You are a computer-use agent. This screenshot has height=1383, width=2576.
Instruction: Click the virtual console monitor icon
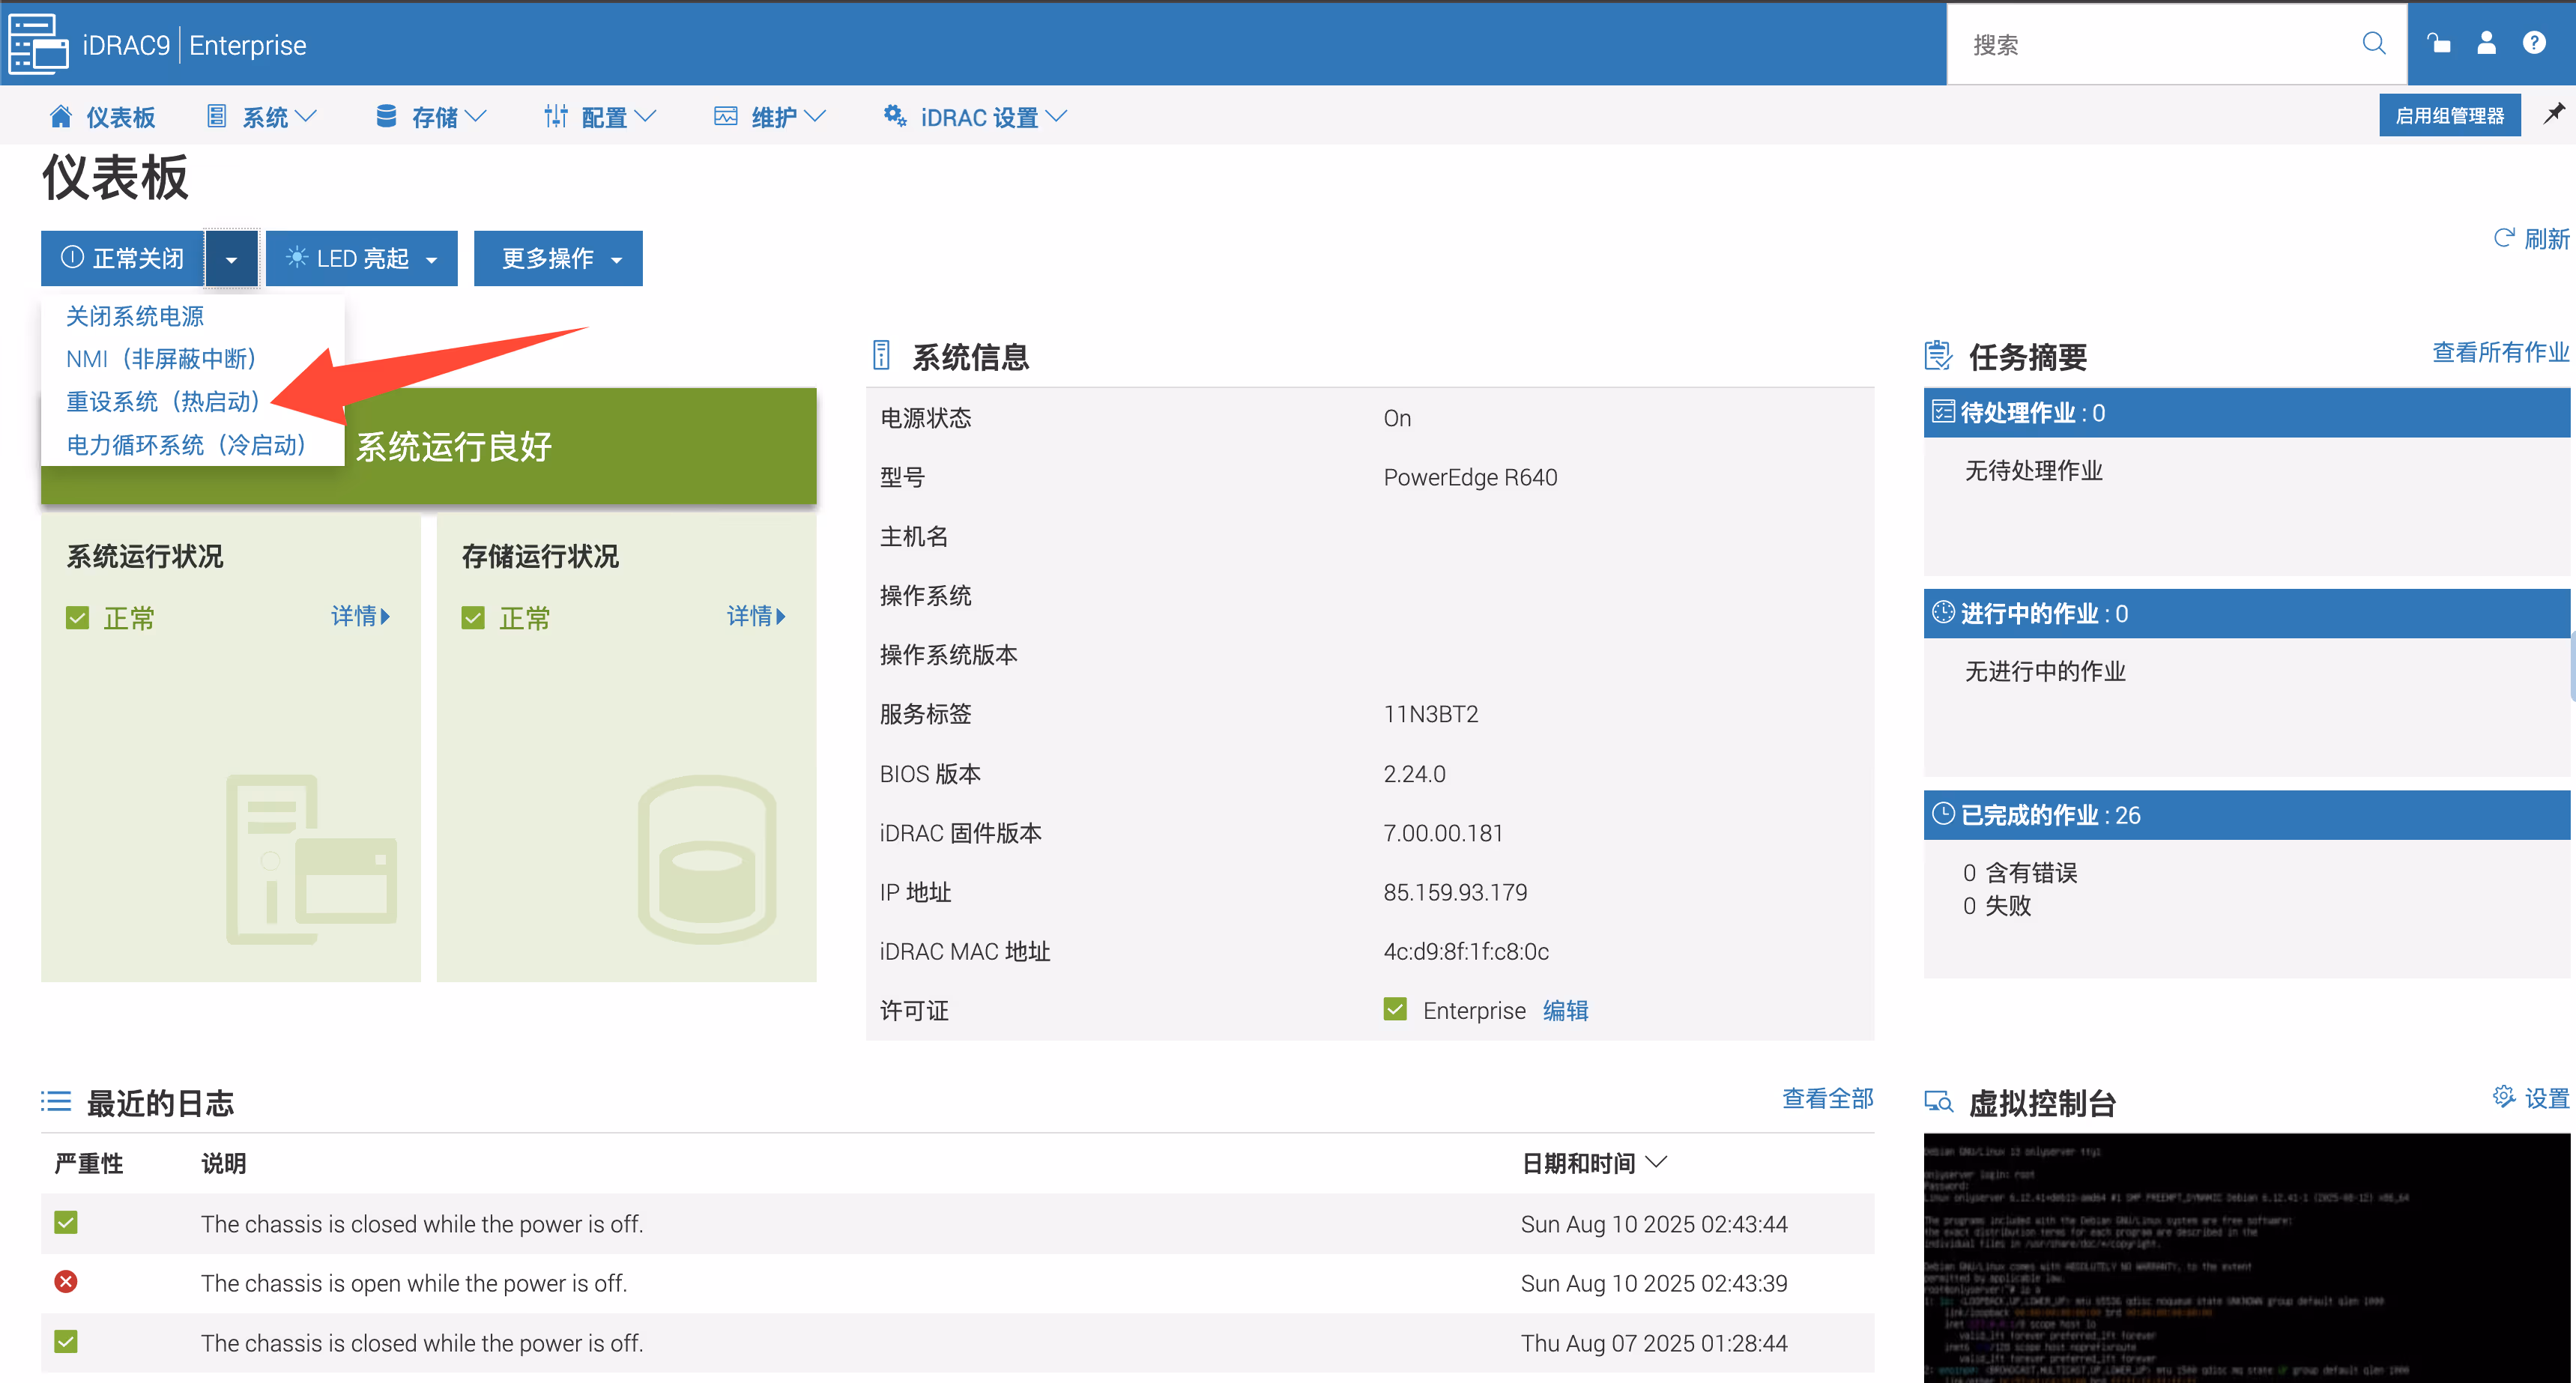click(x=1939, y=1102)
